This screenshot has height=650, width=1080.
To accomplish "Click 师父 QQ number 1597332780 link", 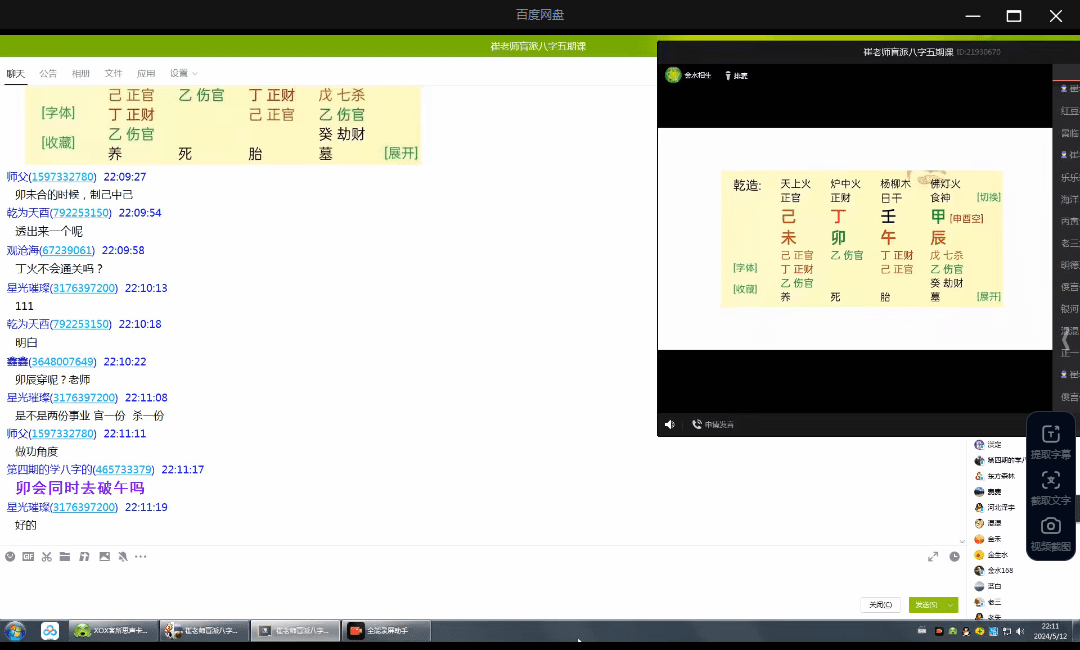I will click(63, 177).
